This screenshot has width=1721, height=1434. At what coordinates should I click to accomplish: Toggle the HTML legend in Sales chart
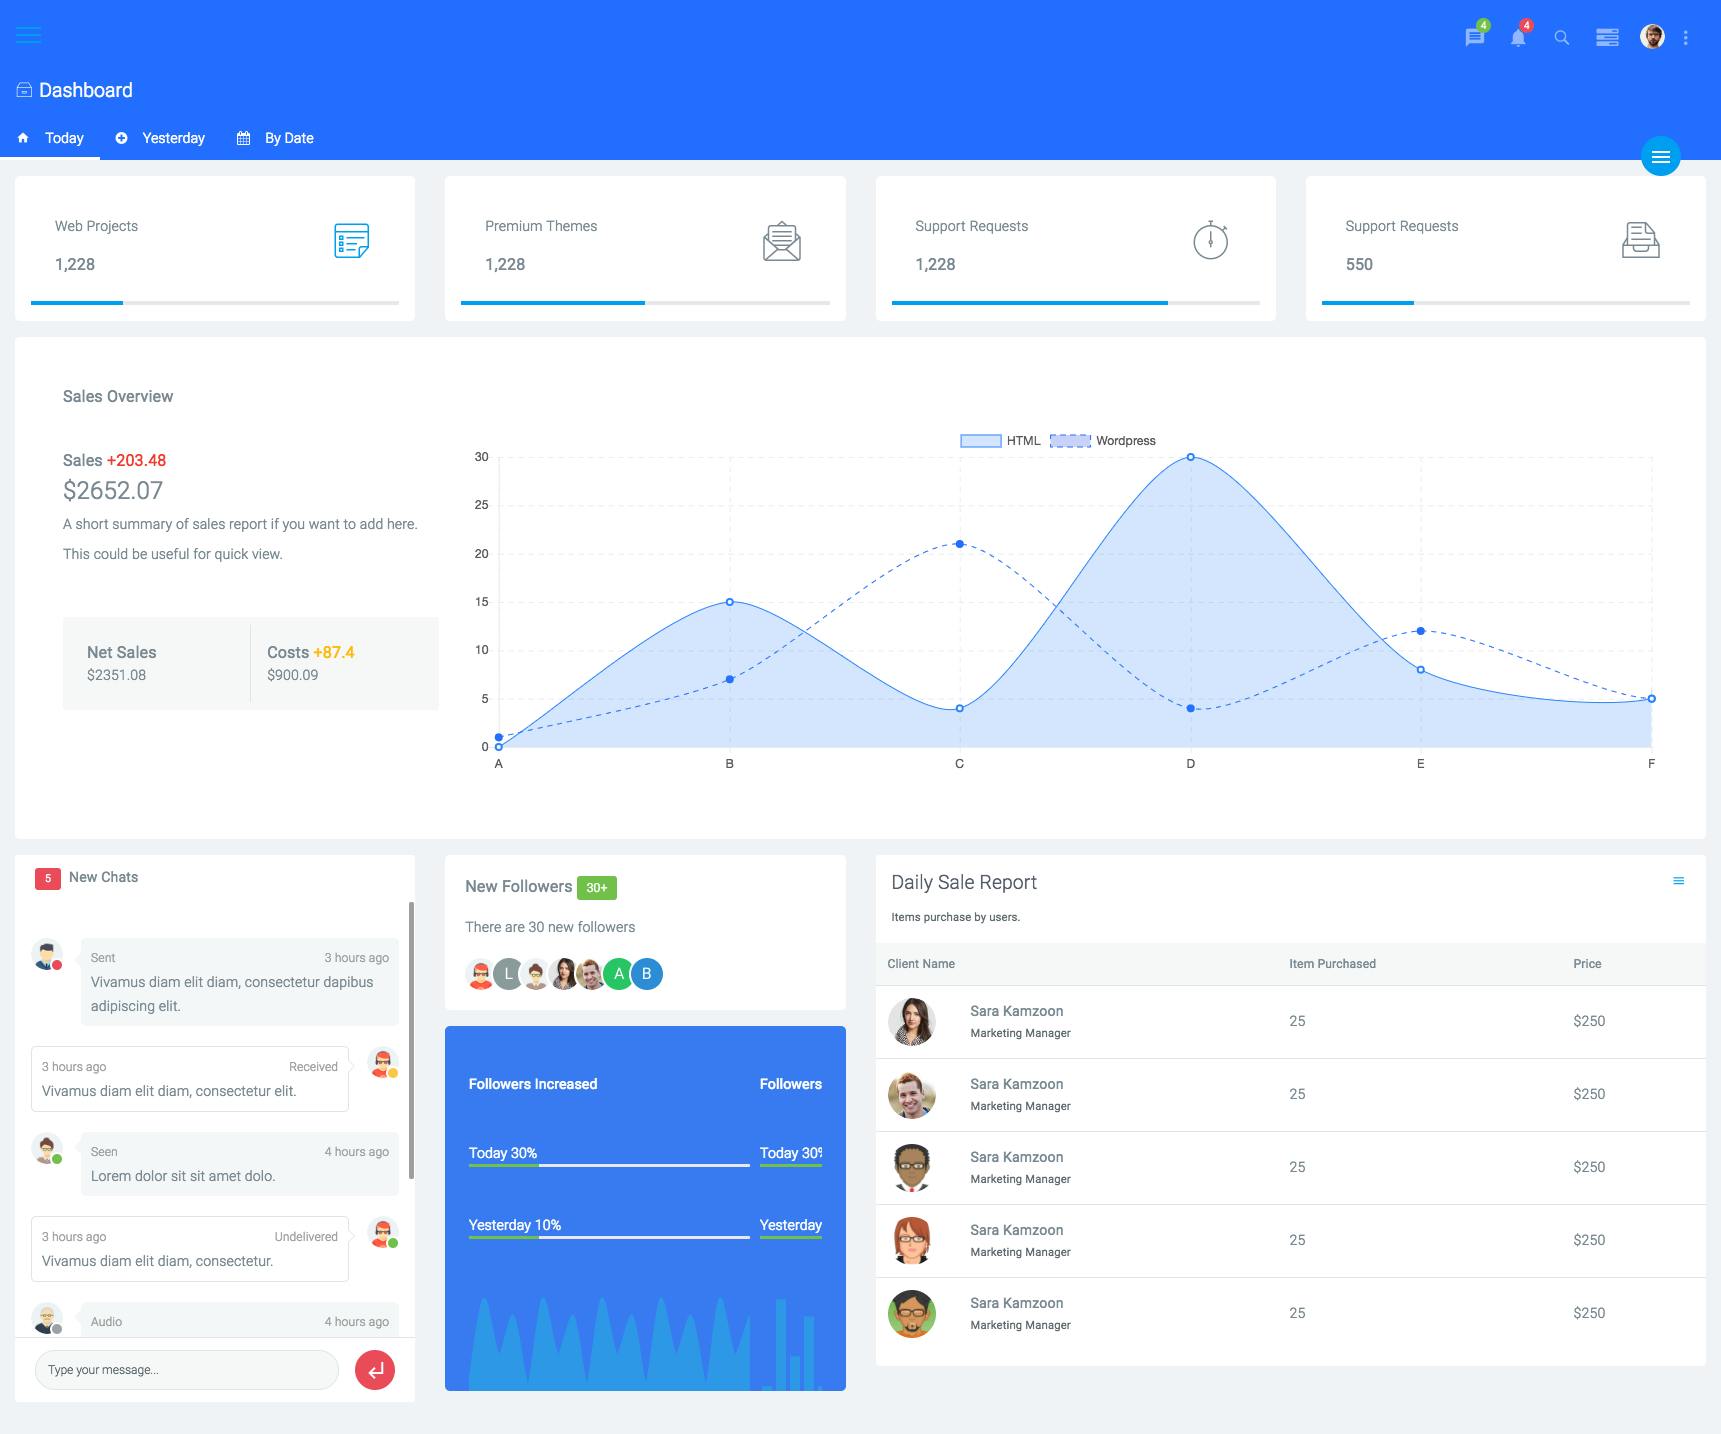(1000, 441)
